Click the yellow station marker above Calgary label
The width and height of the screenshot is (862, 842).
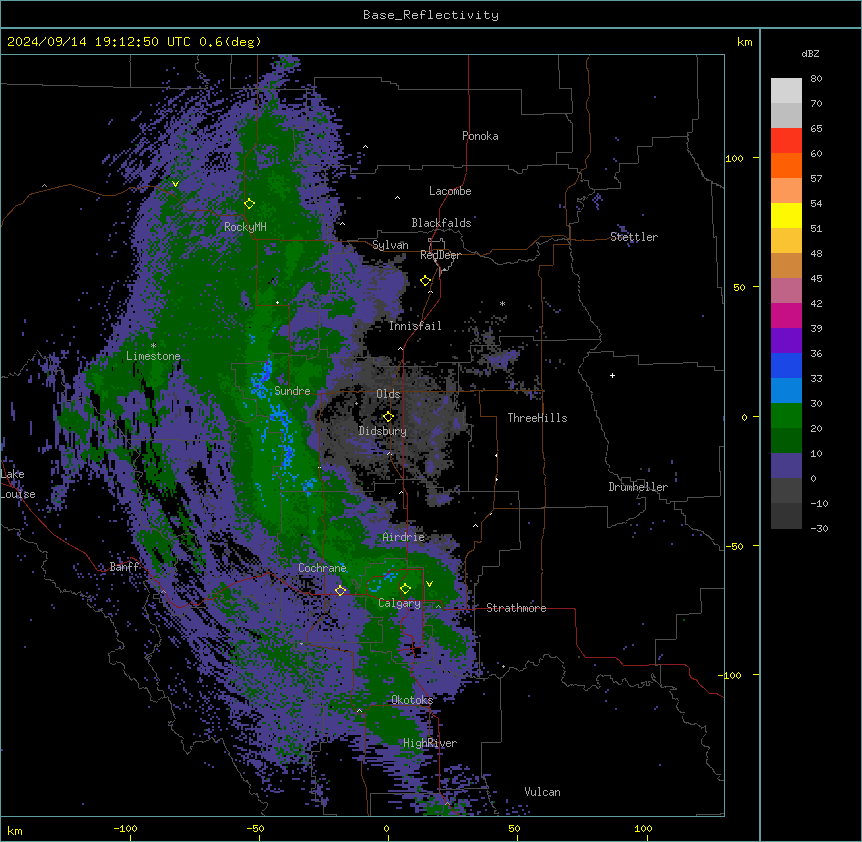coord(405,589)
